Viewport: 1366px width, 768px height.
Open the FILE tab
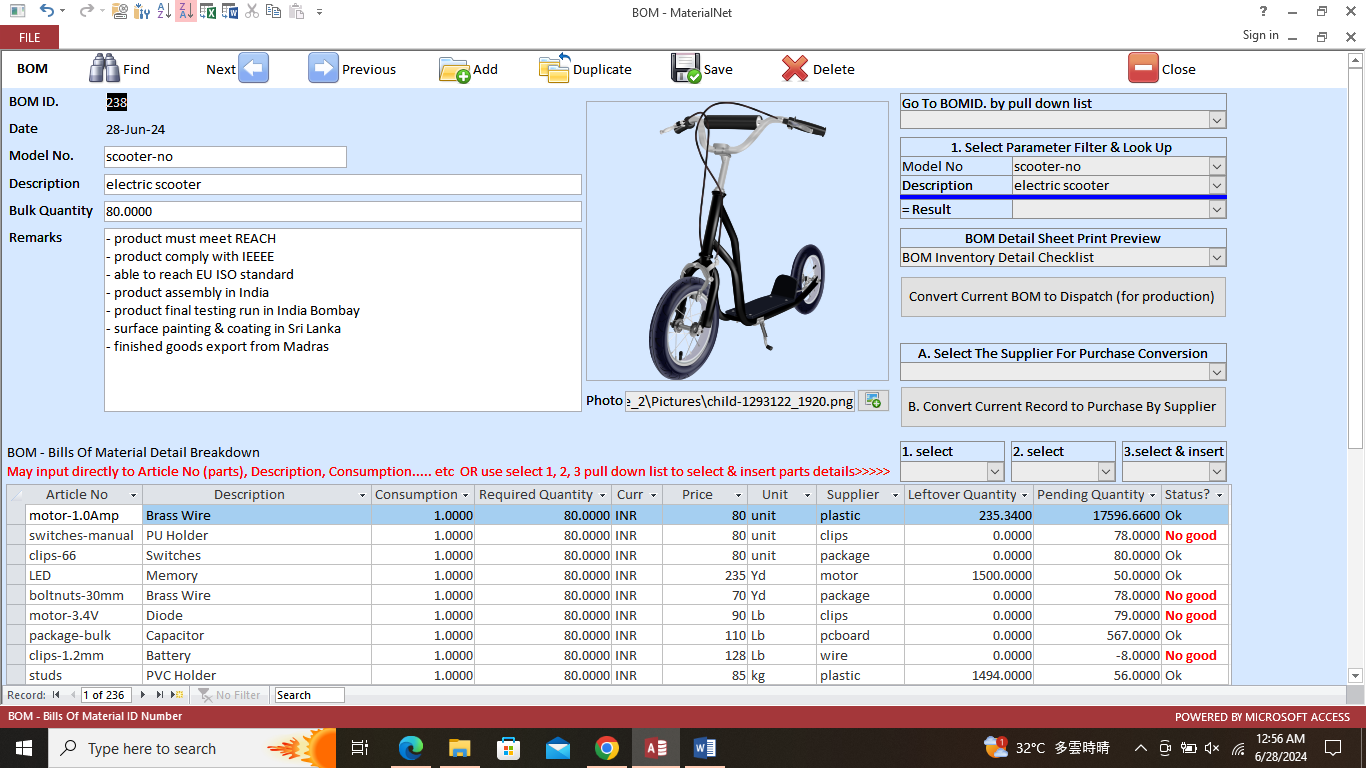tap(29, 37)
